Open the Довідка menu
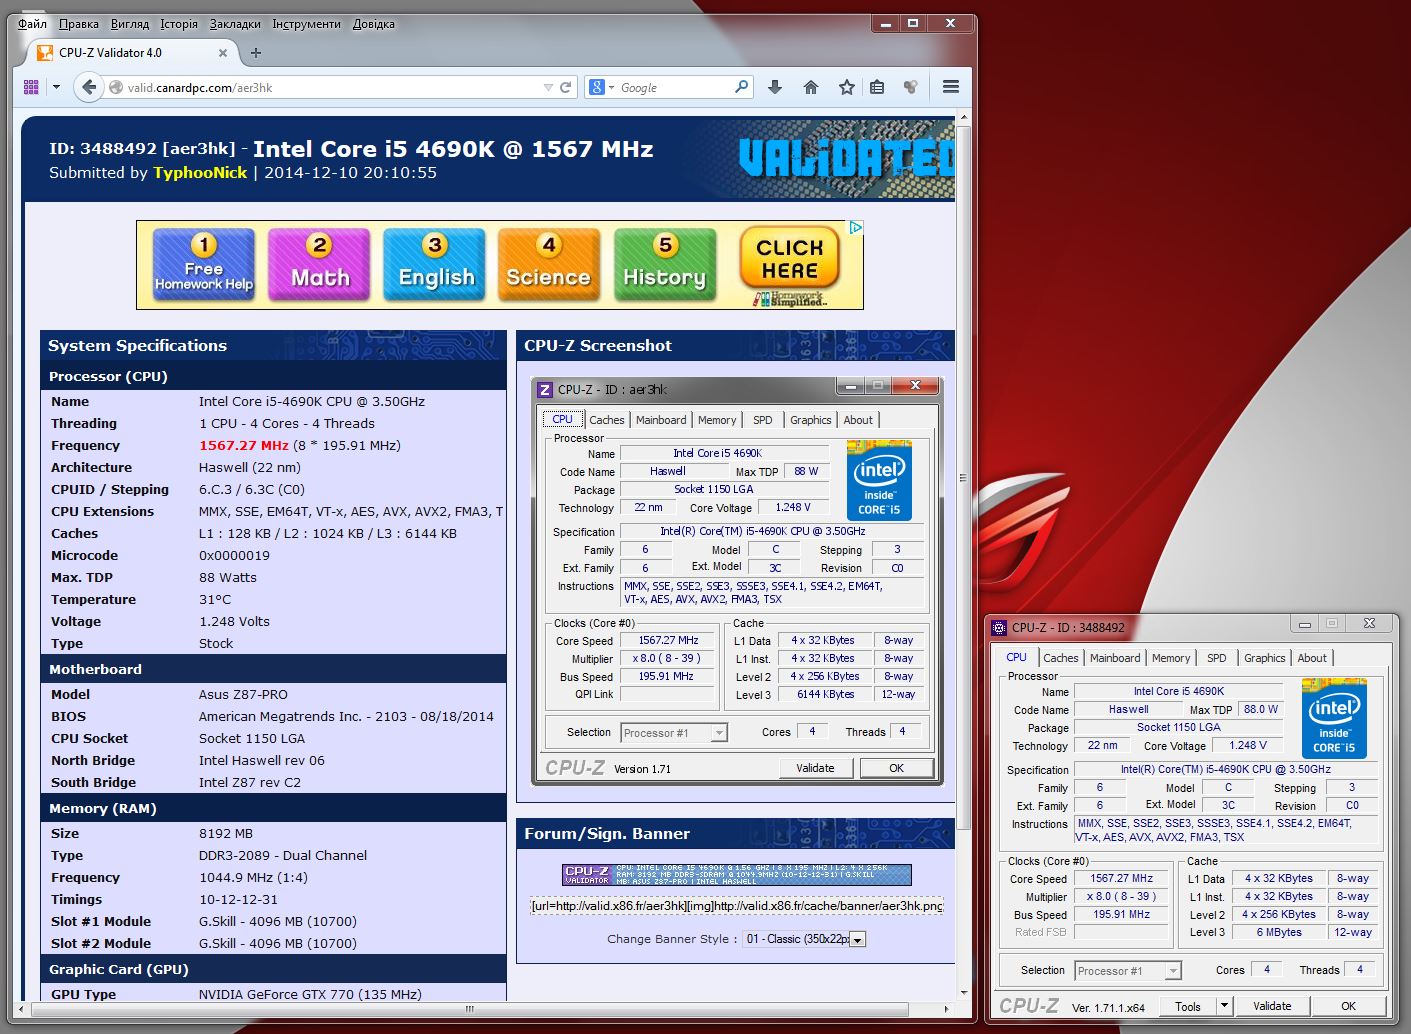Image resolution: width=1411 pixels, height=1034 pixels. pos(374,24)
